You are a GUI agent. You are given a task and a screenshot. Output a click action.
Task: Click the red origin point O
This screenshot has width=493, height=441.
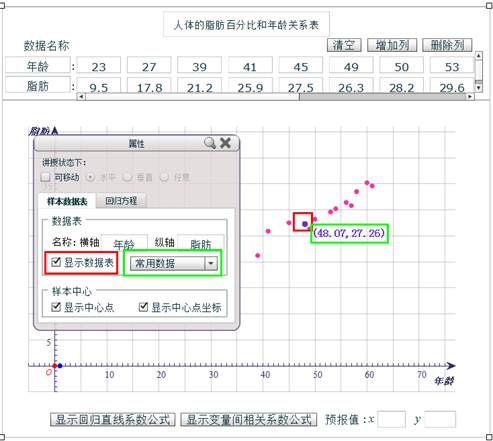pos(55,366)
